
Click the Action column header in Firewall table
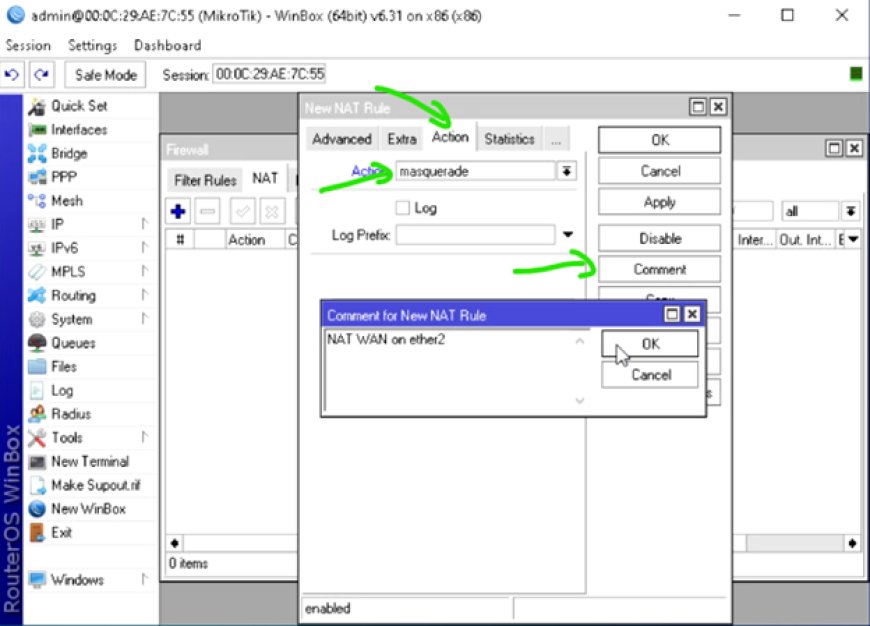[x=255, y=240]
